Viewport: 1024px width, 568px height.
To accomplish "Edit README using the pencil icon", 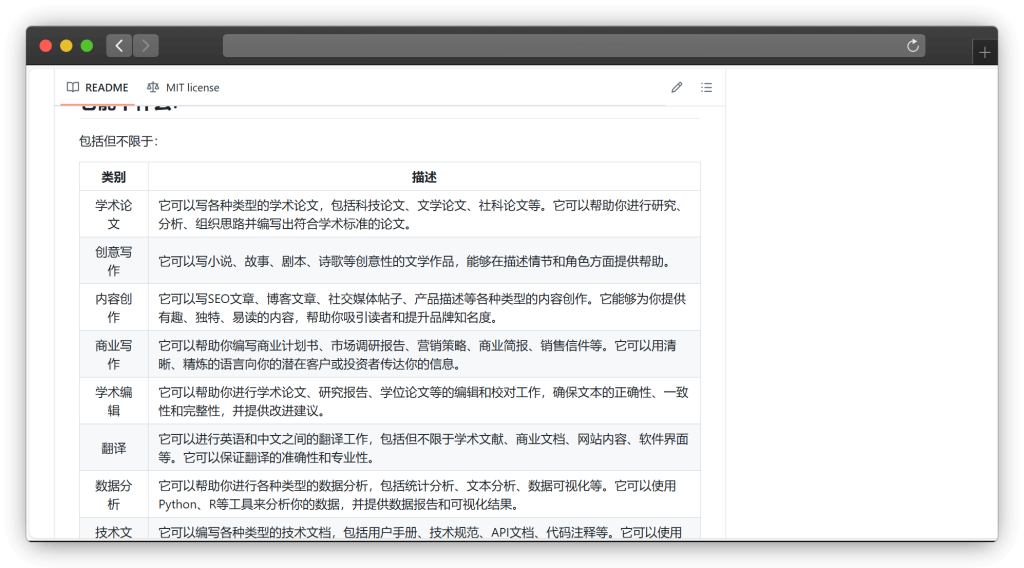I will point(677,87).
